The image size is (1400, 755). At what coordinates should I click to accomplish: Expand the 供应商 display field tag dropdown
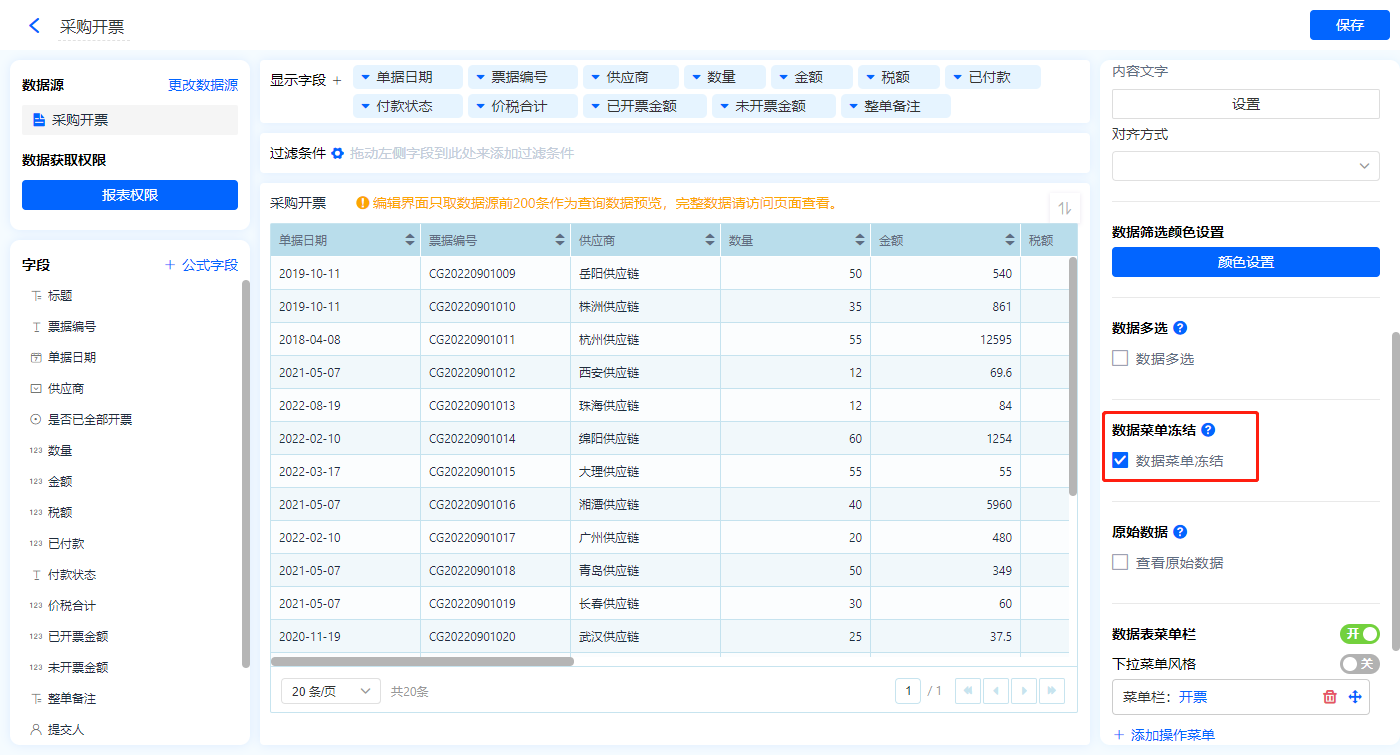click(595, 77)
